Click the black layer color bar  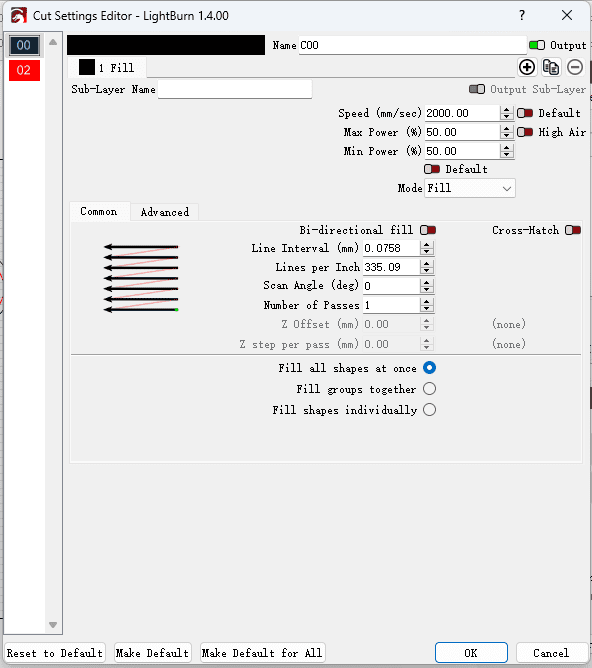coord(166,45)
